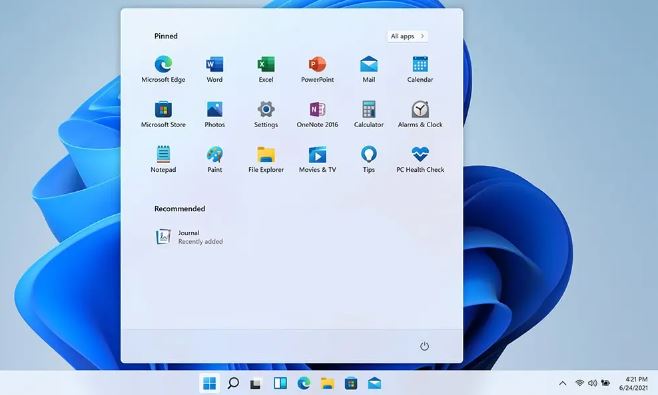The width and height of the screenshot is (658, 395).
Task: Open Settings gear in pinned apps
Action: (x=266, y=115)
